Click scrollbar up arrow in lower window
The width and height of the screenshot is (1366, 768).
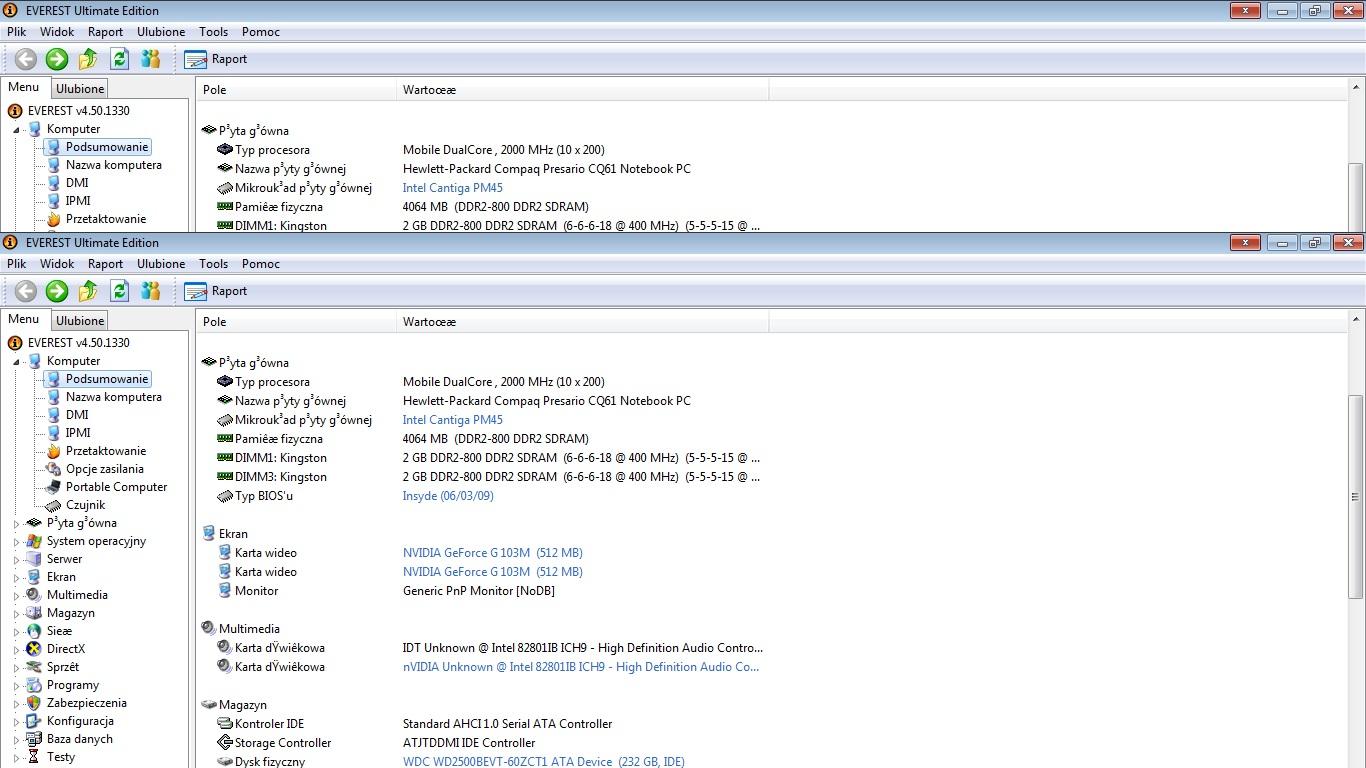coord(1356,319)
